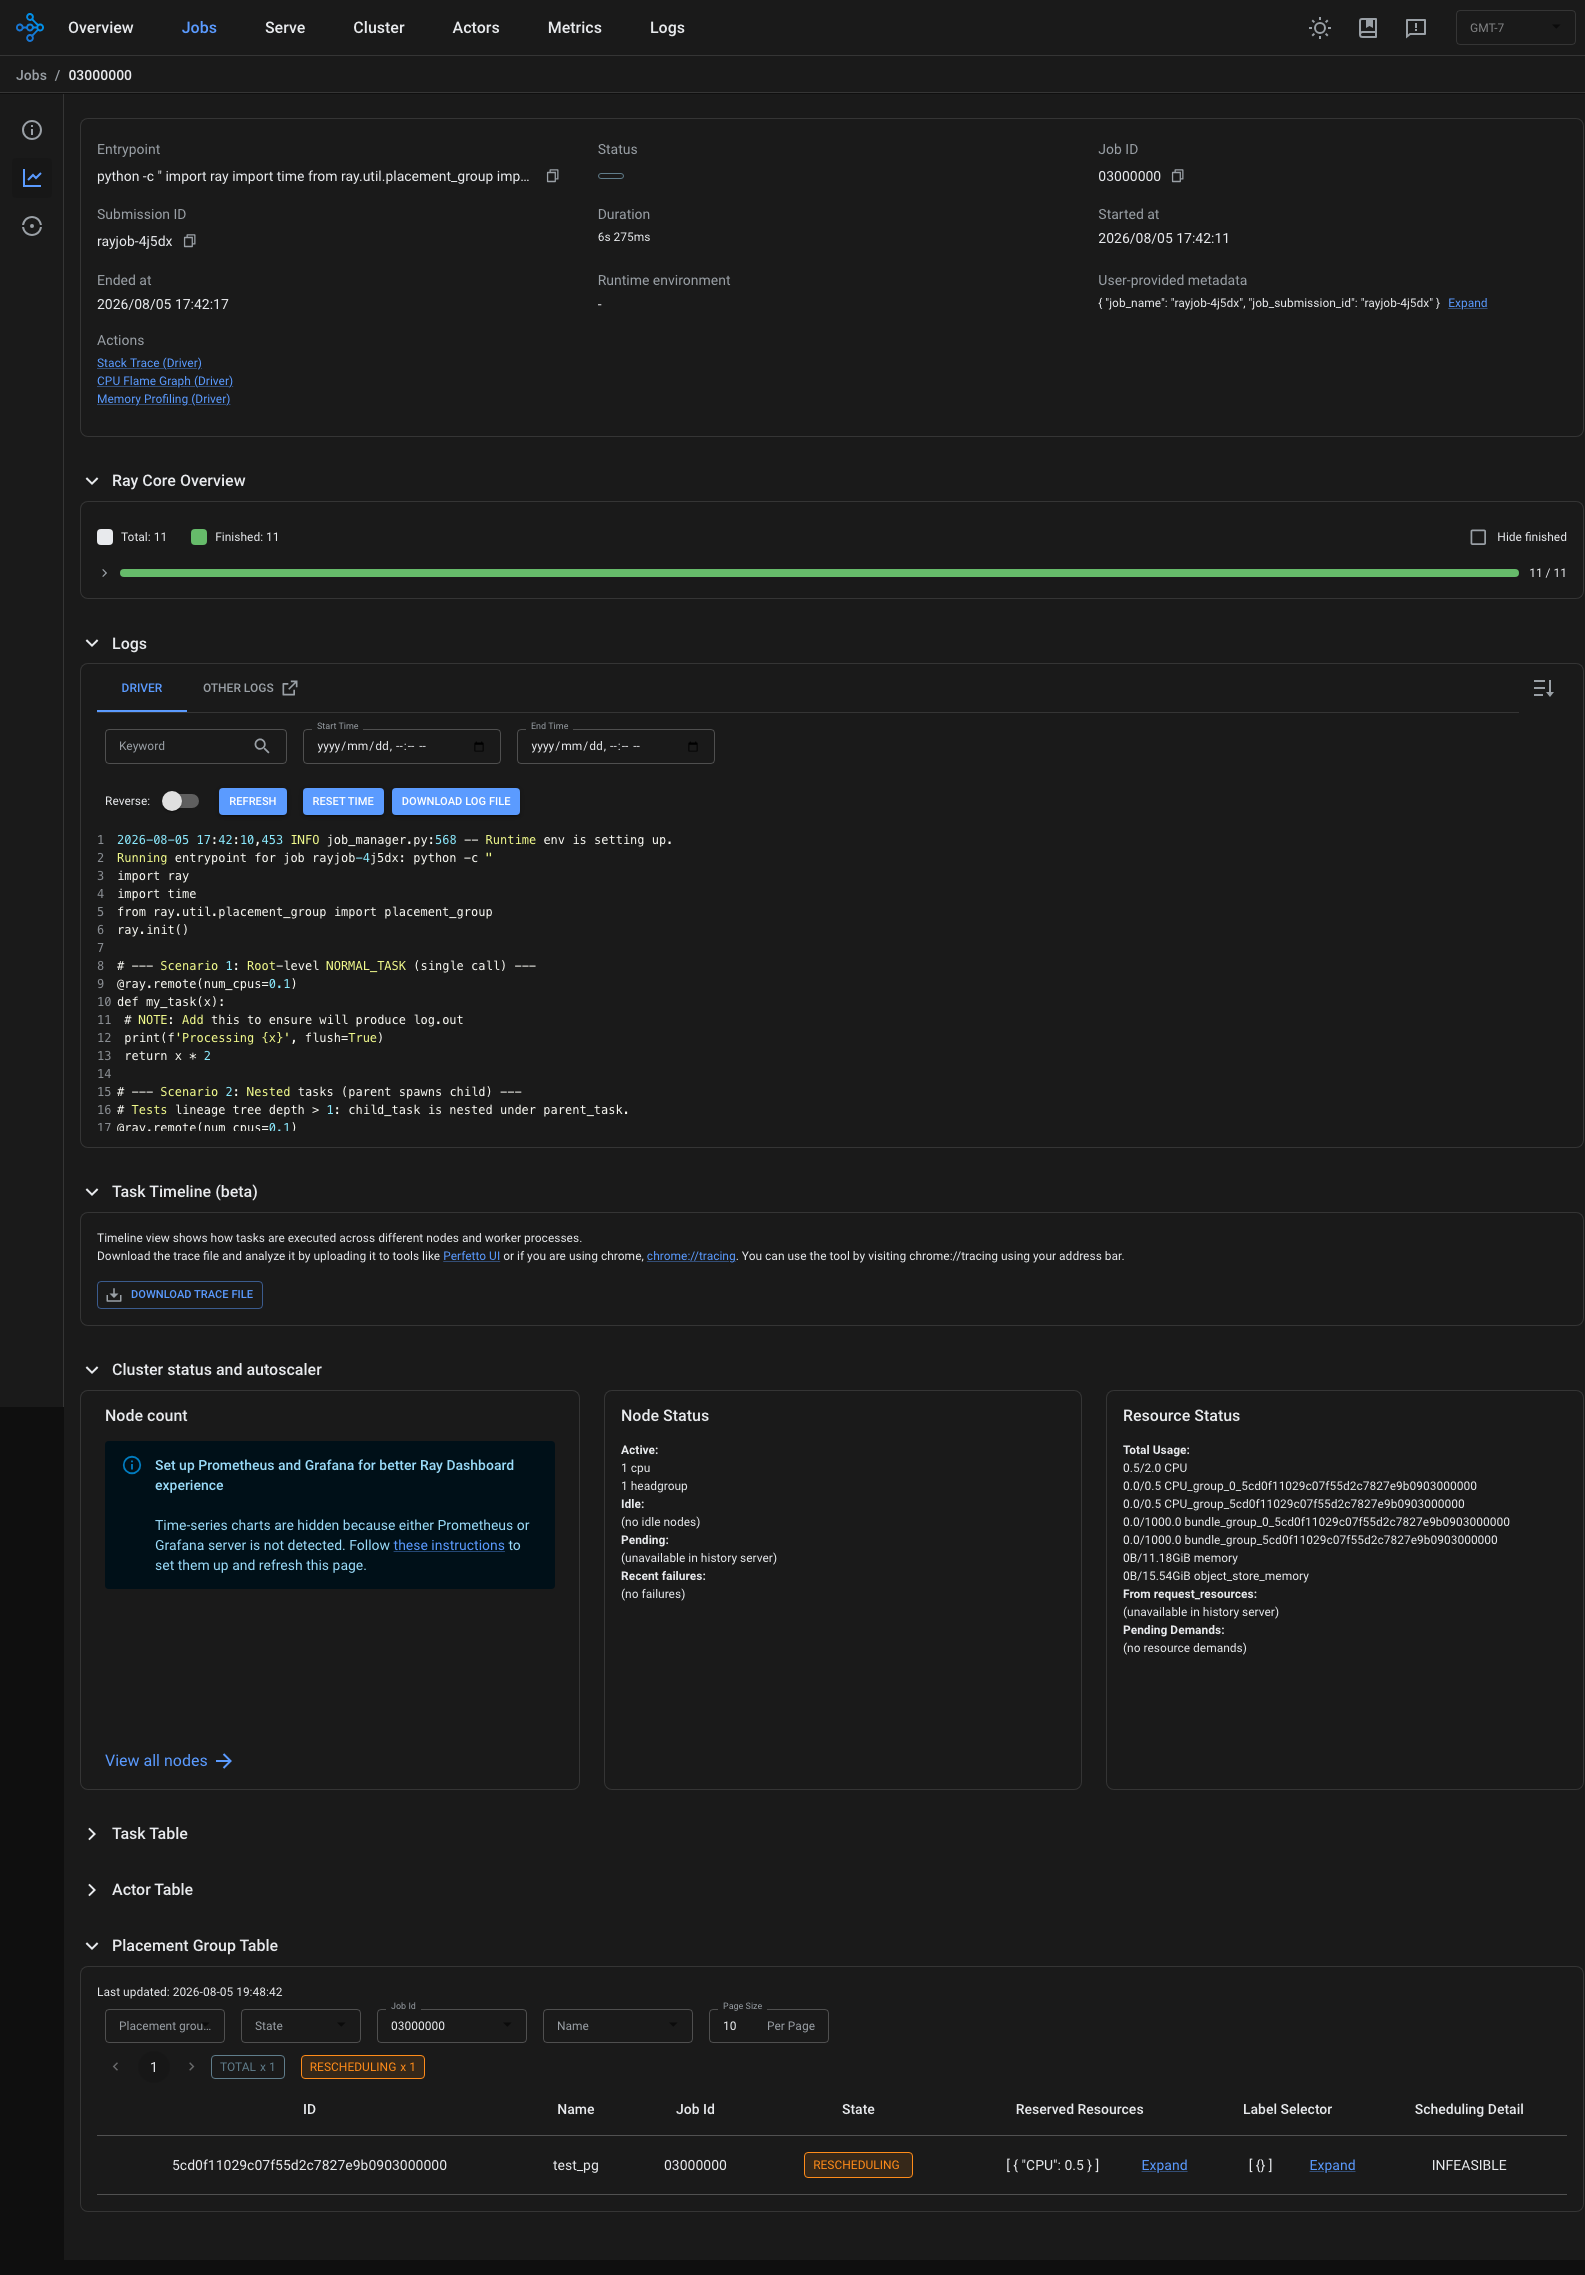Open the GMT-7 timezone dropdown

pyautogui.click(x=1515, y=28)
